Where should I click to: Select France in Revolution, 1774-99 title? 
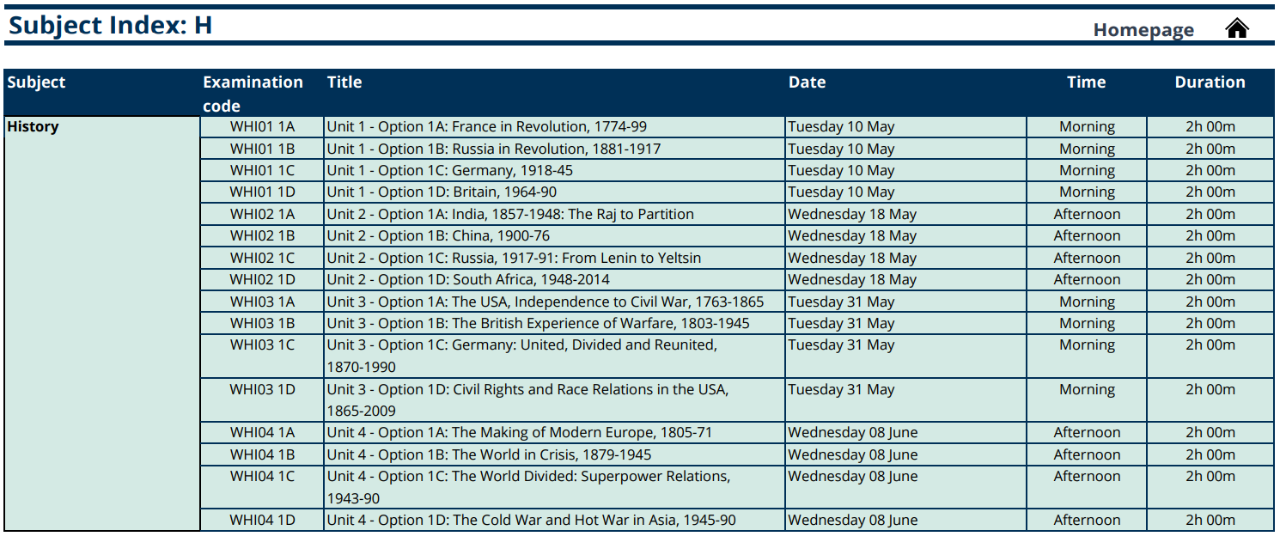pos(486,127)
